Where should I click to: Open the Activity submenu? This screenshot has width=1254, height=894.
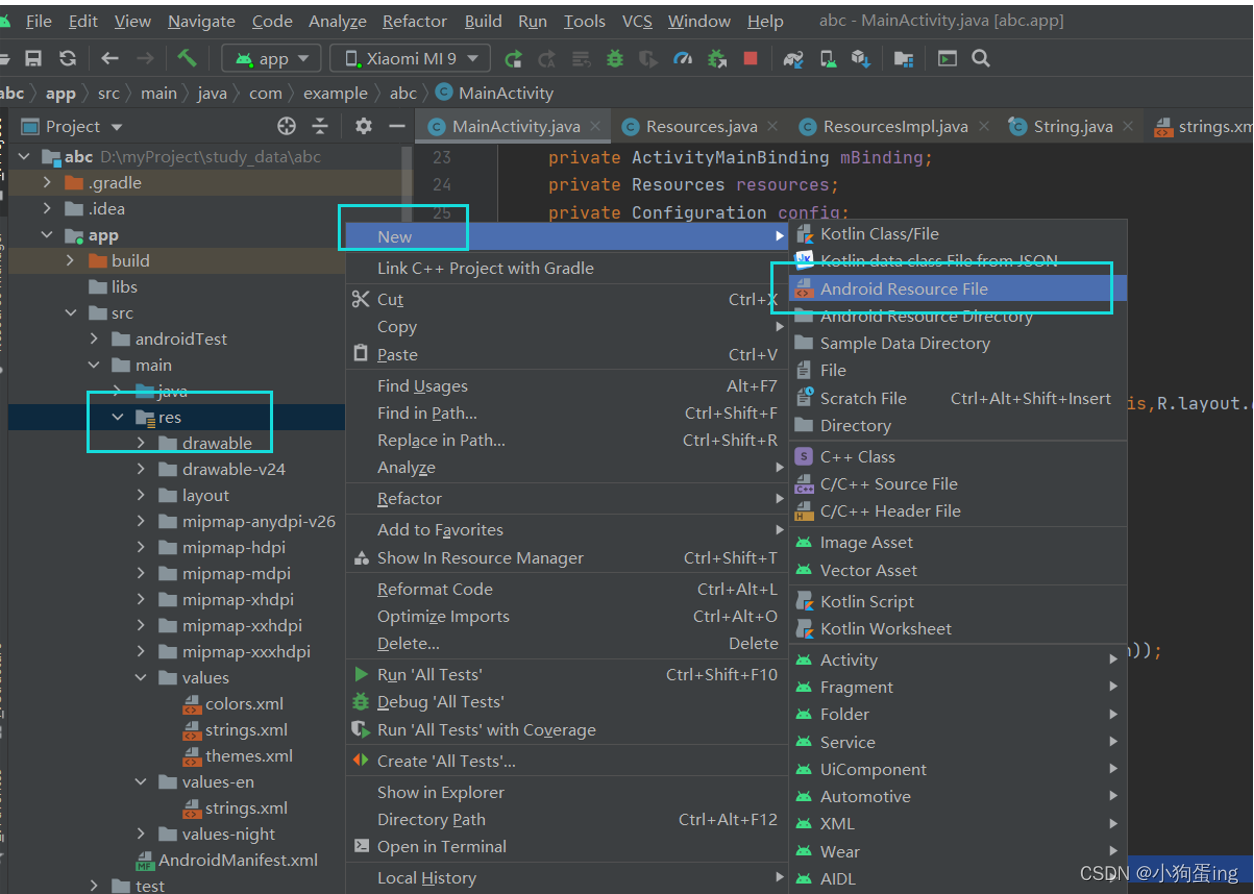958,660
